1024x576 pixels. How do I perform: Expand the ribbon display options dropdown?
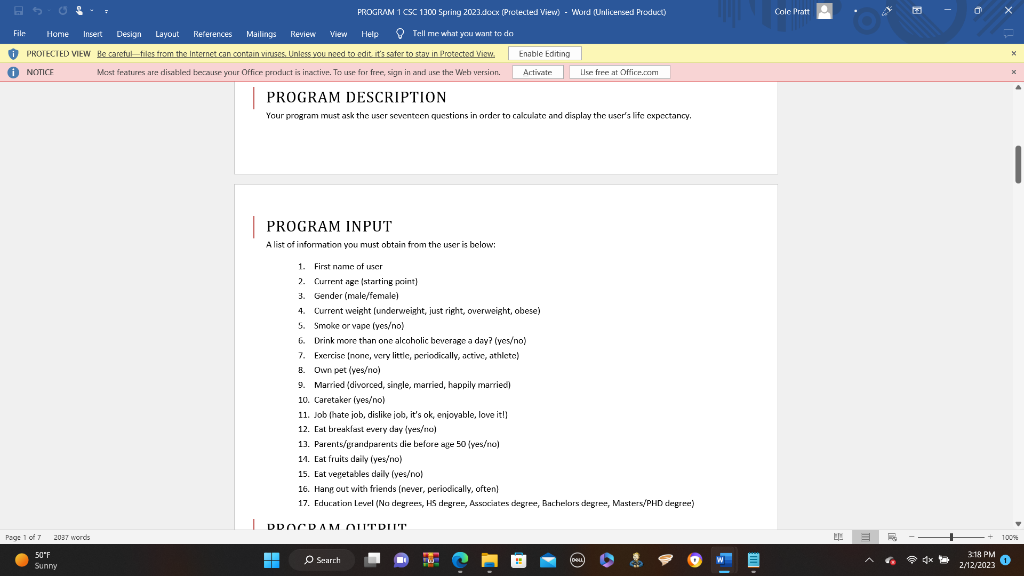pyautogui.click(x=916, y=10)
